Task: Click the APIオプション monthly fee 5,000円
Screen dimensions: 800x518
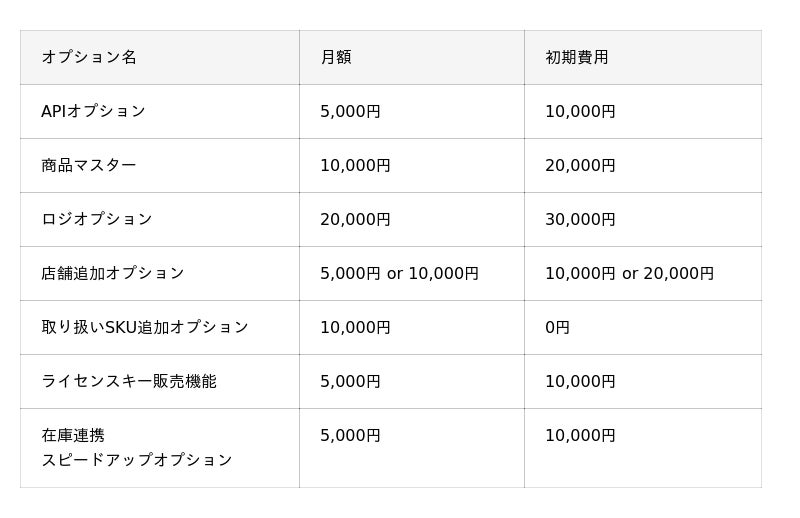Action: tap(350, 111)
